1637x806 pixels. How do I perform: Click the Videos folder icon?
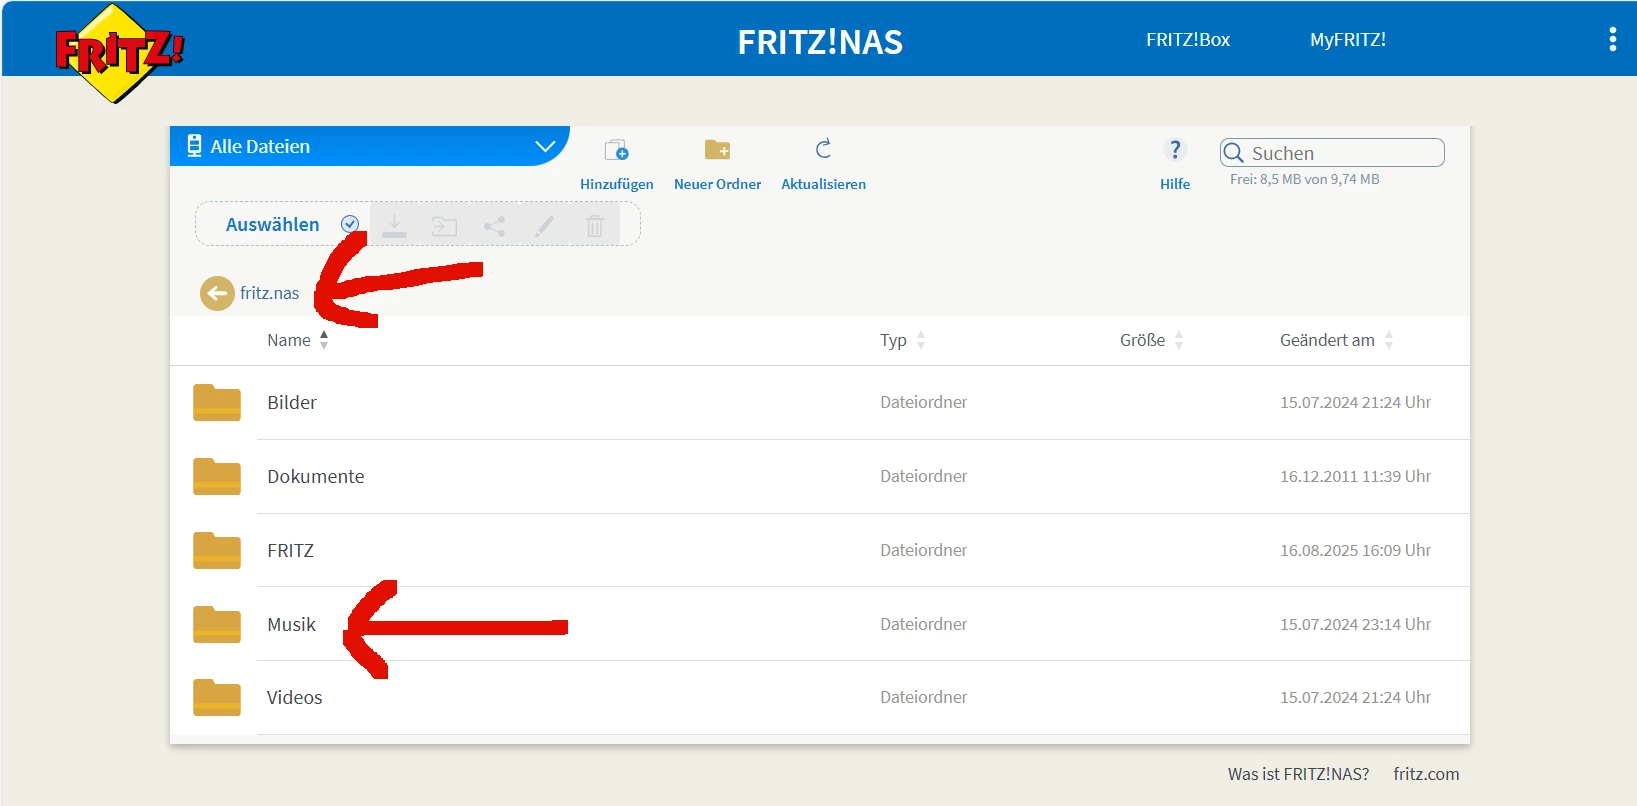217,697
